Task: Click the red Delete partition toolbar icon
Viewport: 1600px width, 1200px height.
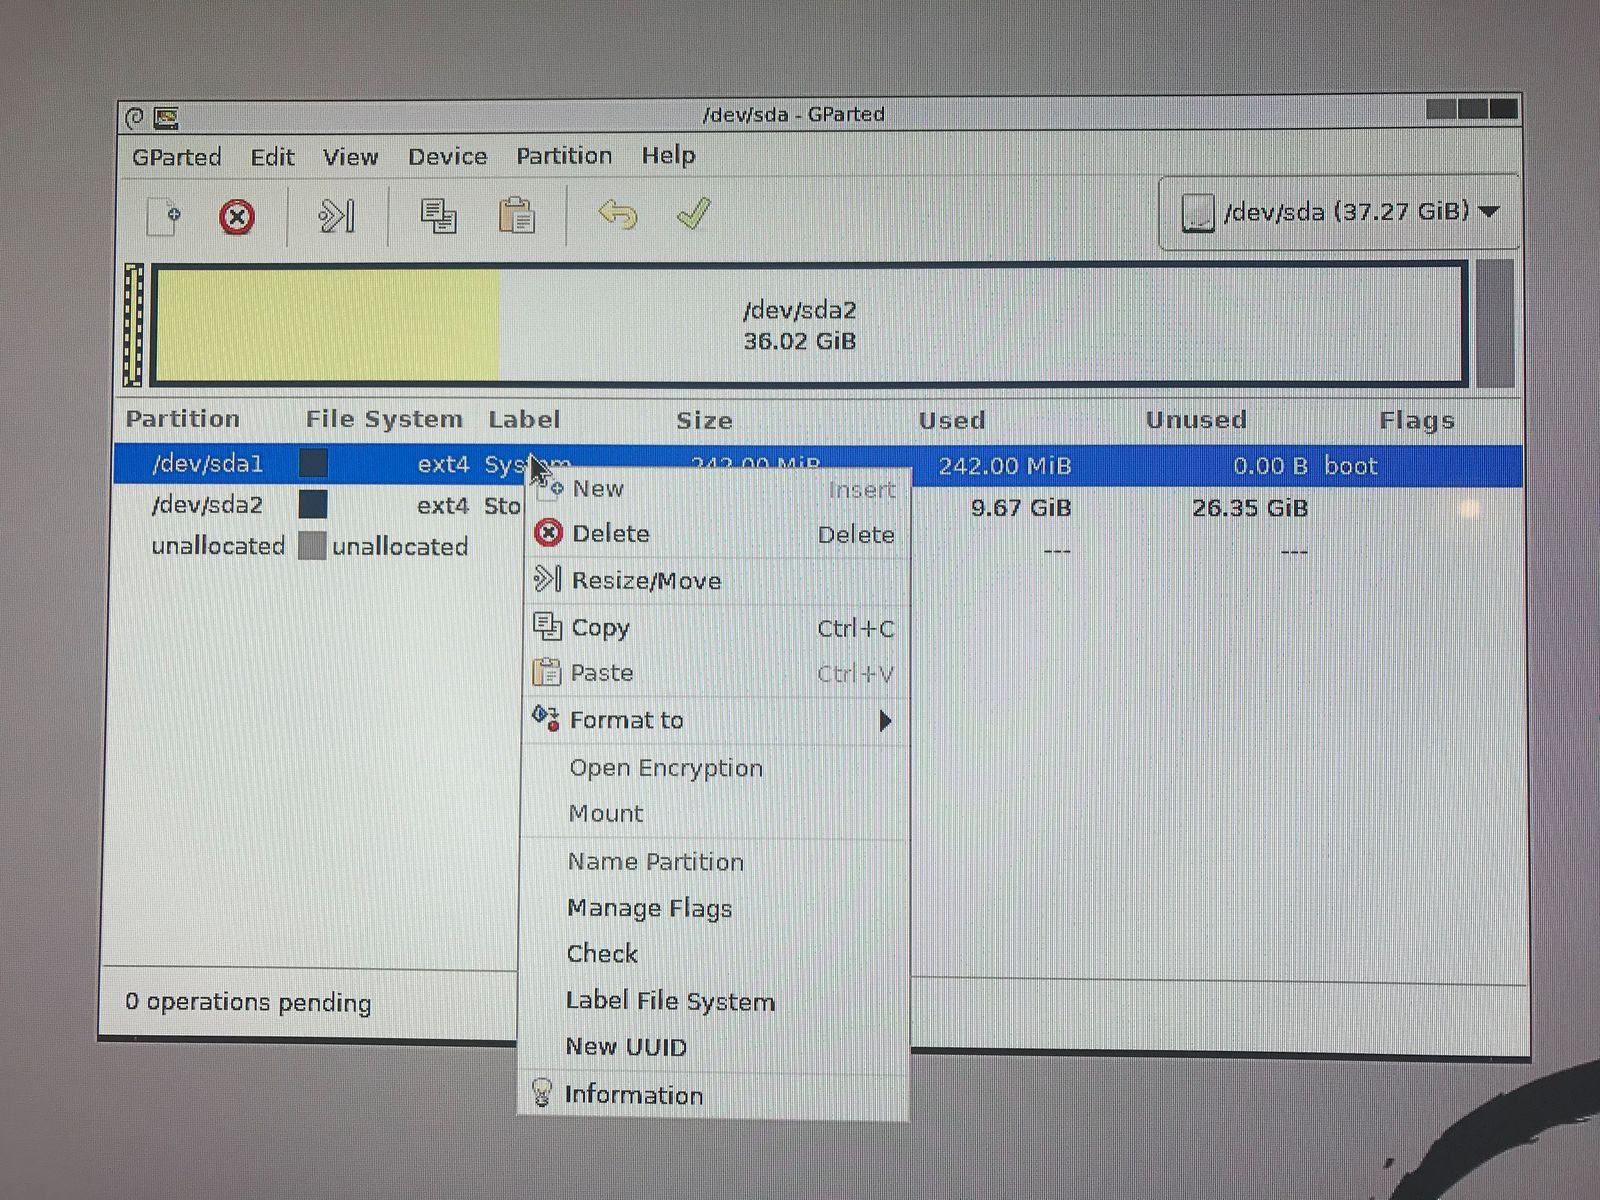Action: tap(237, 217)
